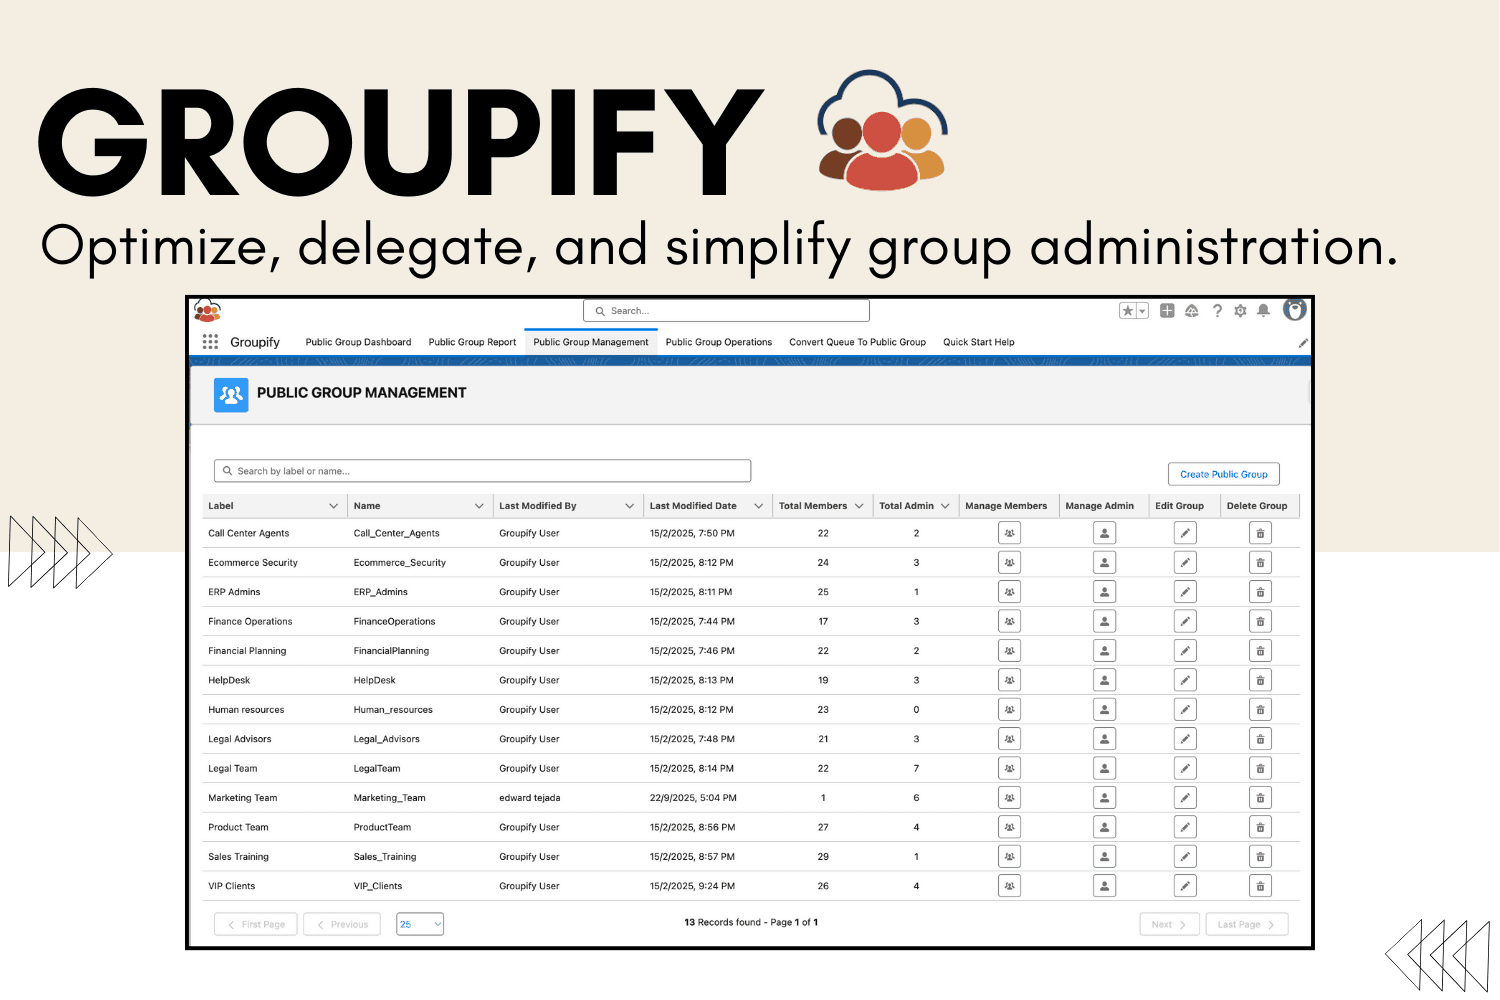The width and height of the screenshot is (1500, 1000).
Task: Open the Label column menu chevron
Action: point(333,506)
